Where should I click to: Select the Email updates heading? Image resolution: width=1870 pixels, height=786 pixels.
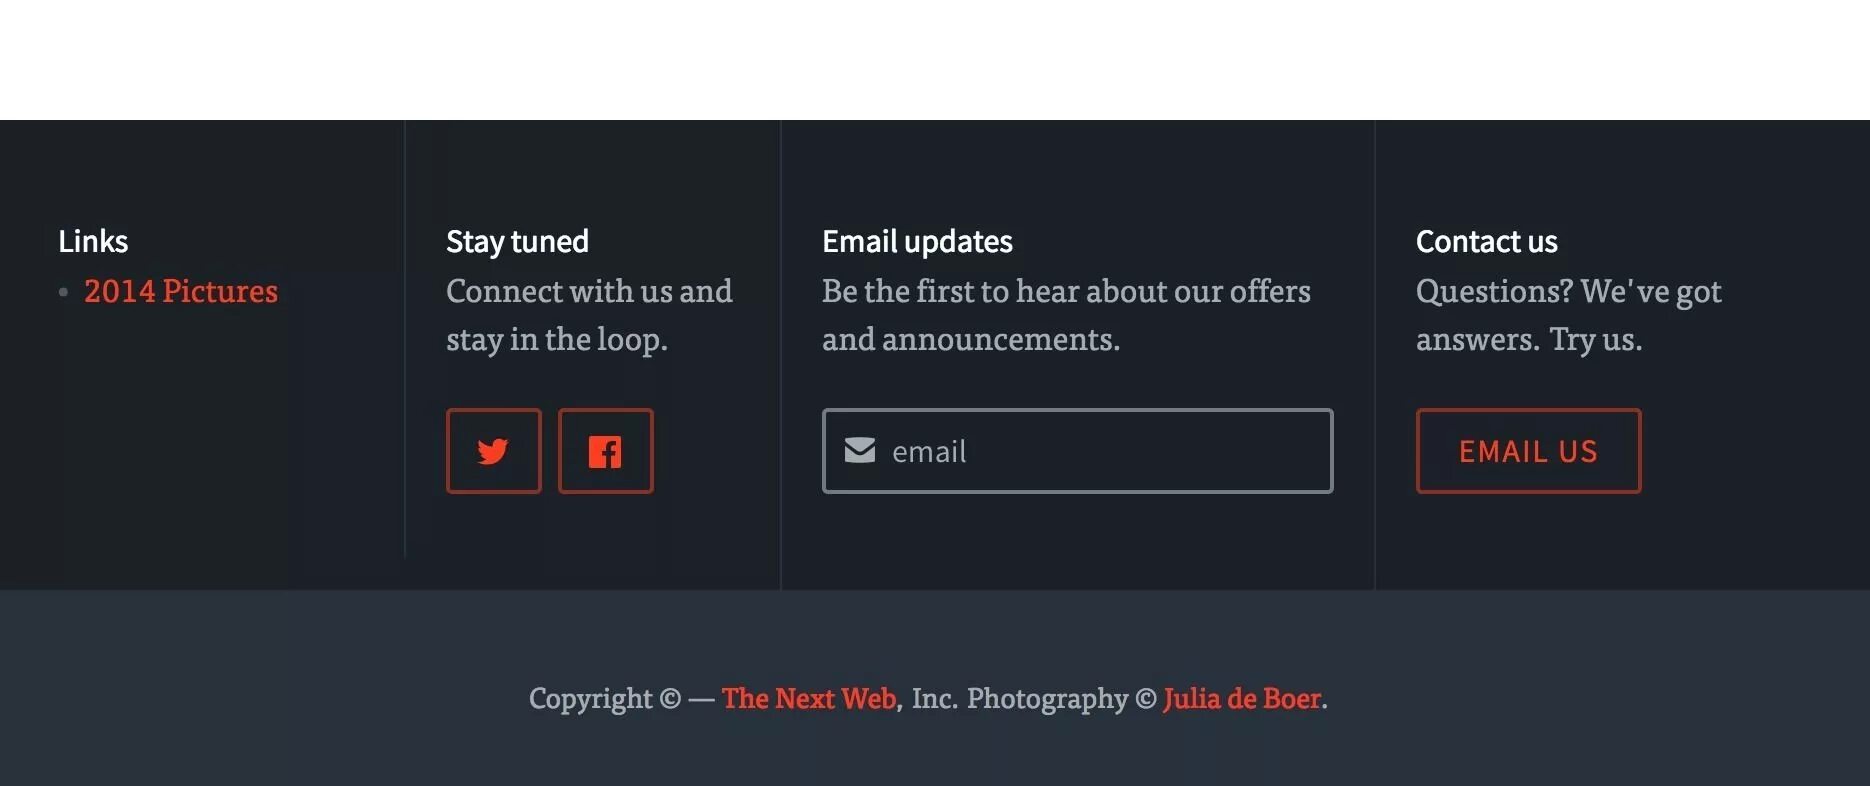point(917,242)
